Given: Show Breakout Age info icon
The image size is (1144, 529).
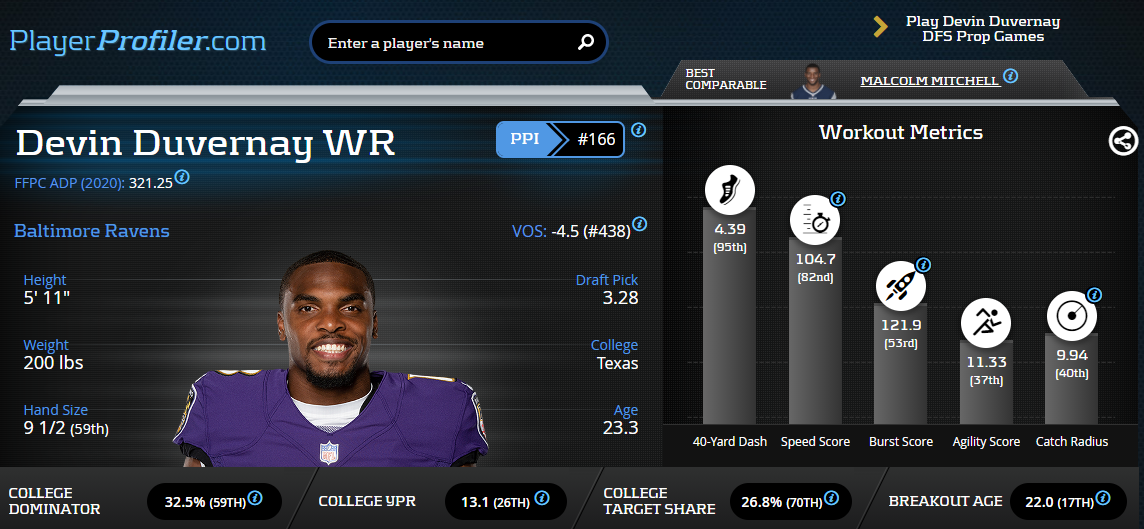Looking at the screenshot, I should pos(1102,498).
